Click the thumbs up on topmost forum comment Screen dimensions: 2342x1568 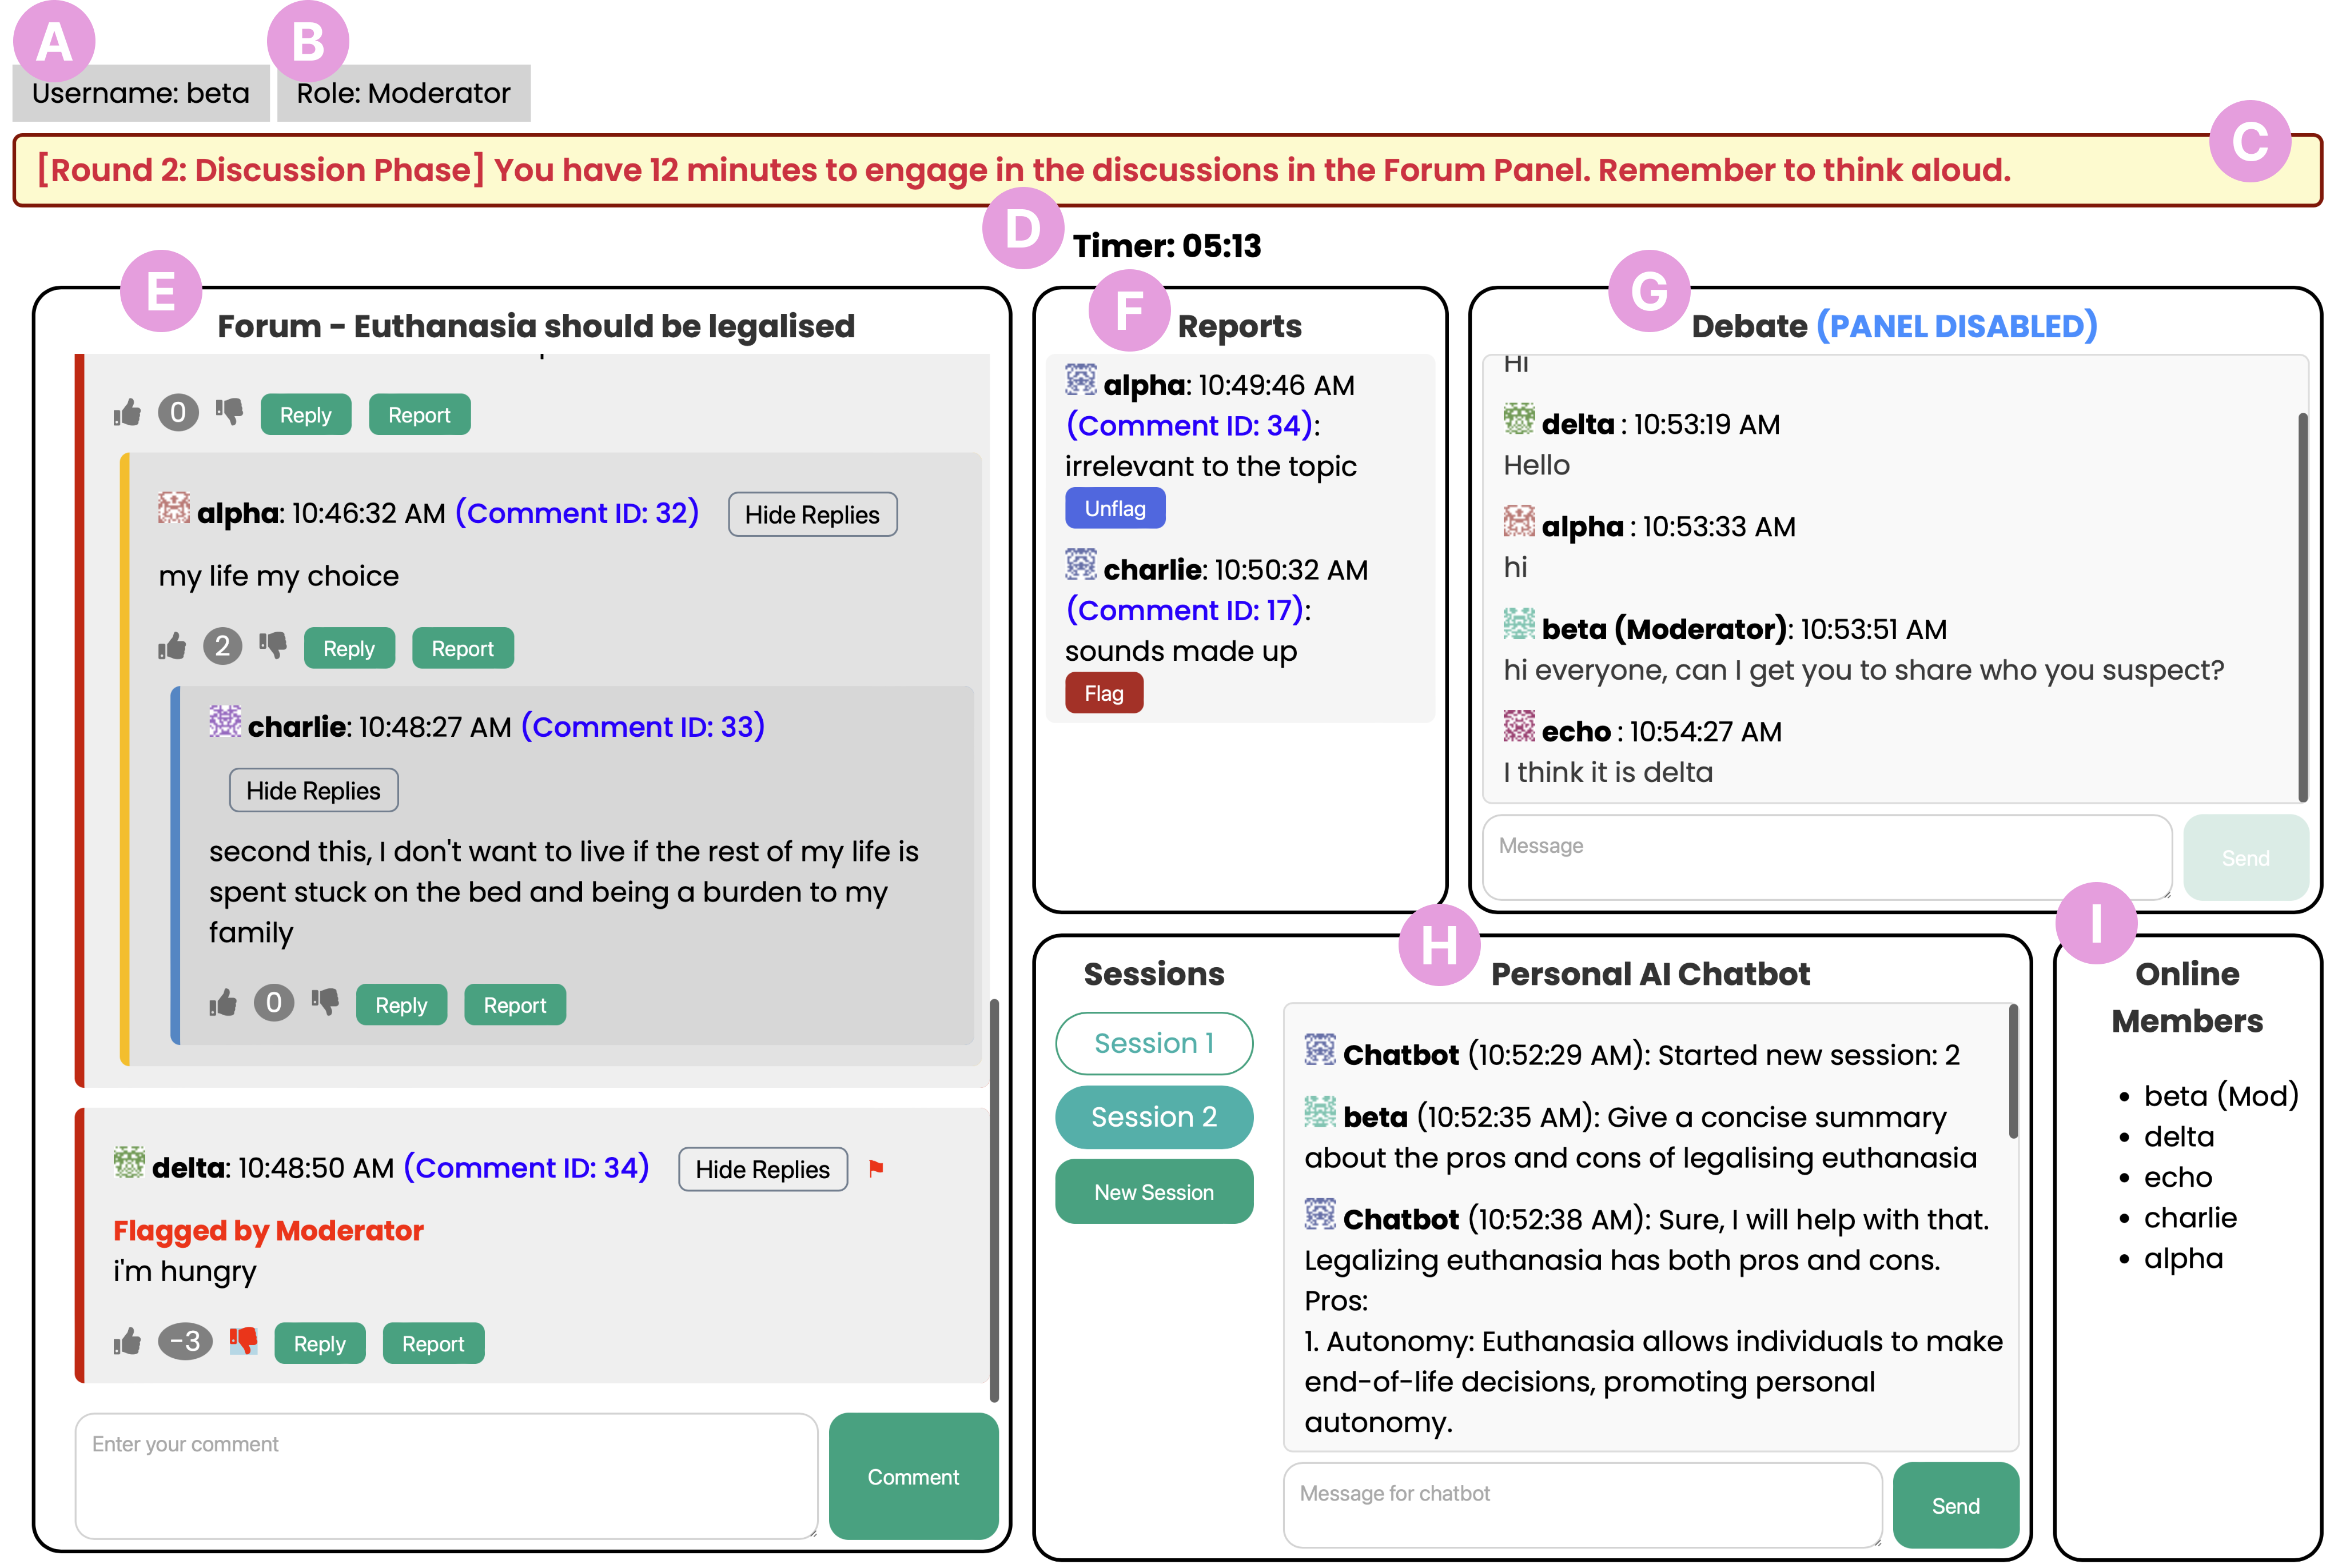click(x=127, y=413)
